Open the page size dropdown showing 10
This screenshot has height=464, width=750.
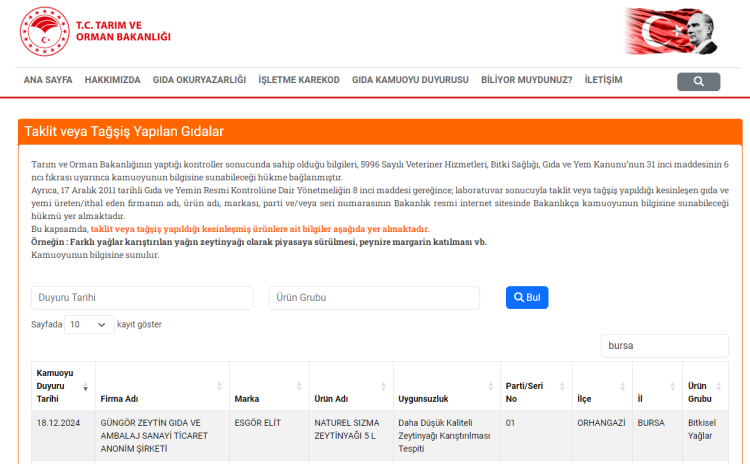[x=89, y=324]
